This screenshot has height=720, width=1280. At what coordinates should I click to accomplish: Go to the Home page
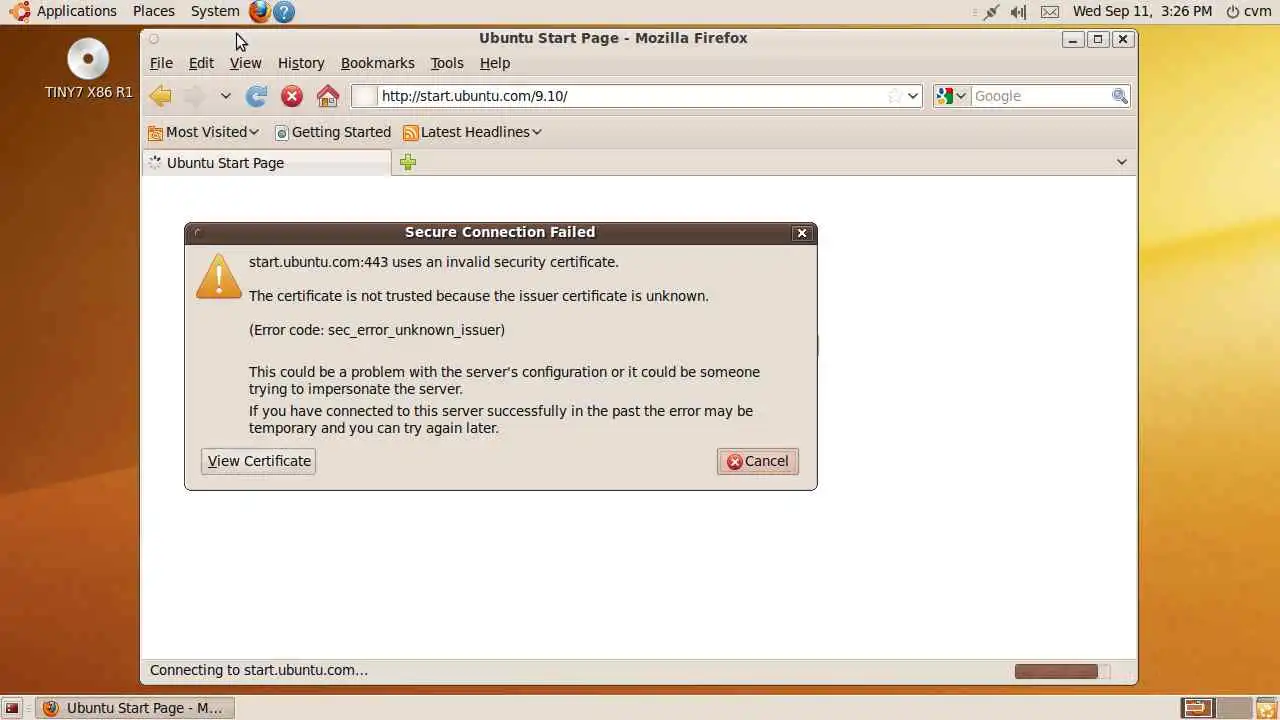coord(328,96)
